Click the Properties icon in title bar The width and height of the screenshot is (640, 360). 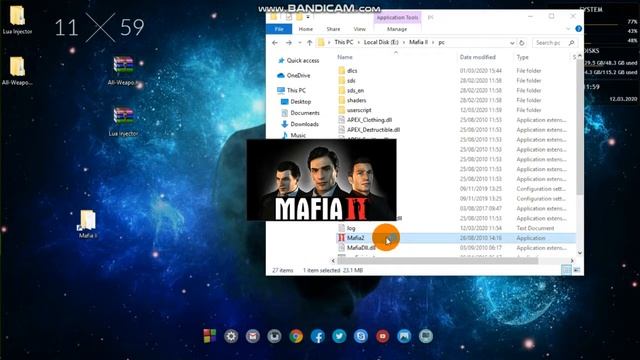[289, 17]
